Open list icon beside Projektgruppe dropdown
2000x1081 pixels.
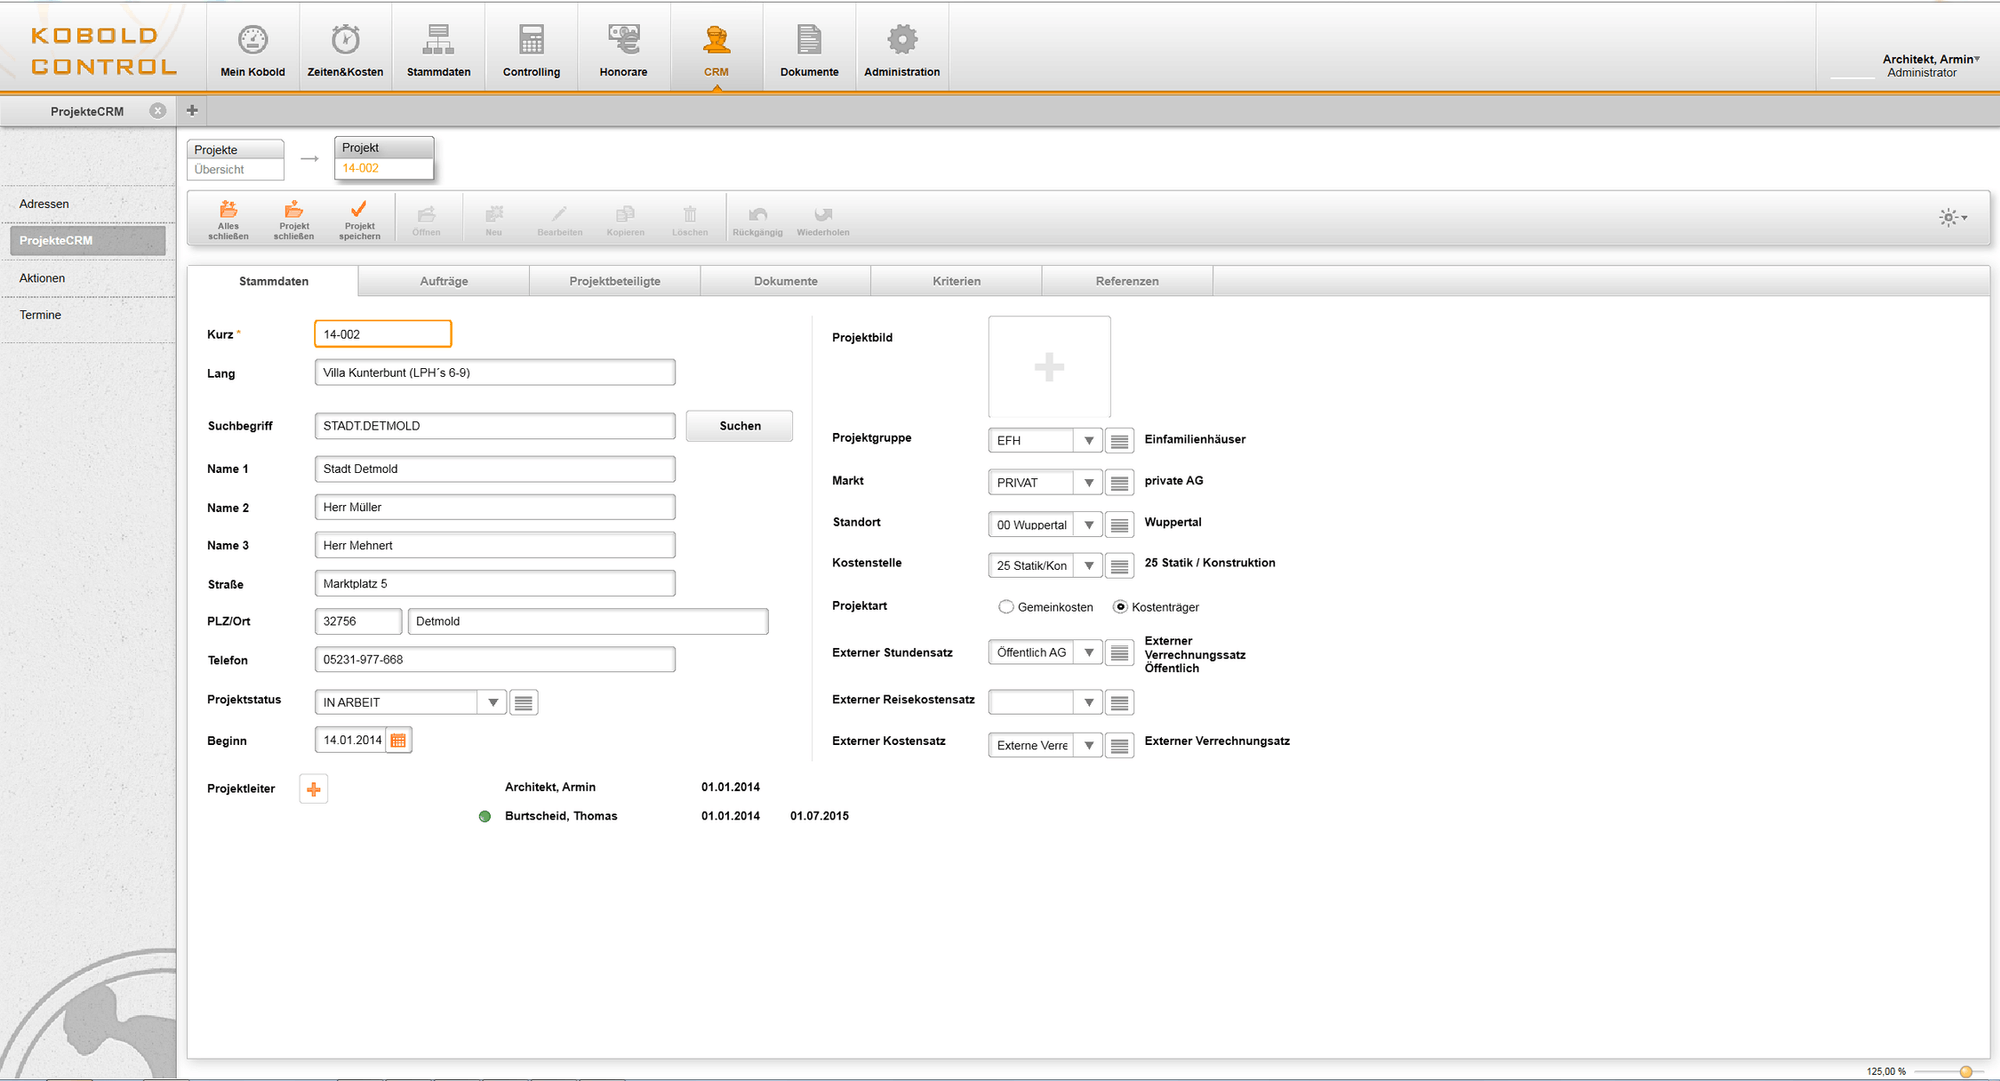pyautogui.click(x=1119, y=440)
